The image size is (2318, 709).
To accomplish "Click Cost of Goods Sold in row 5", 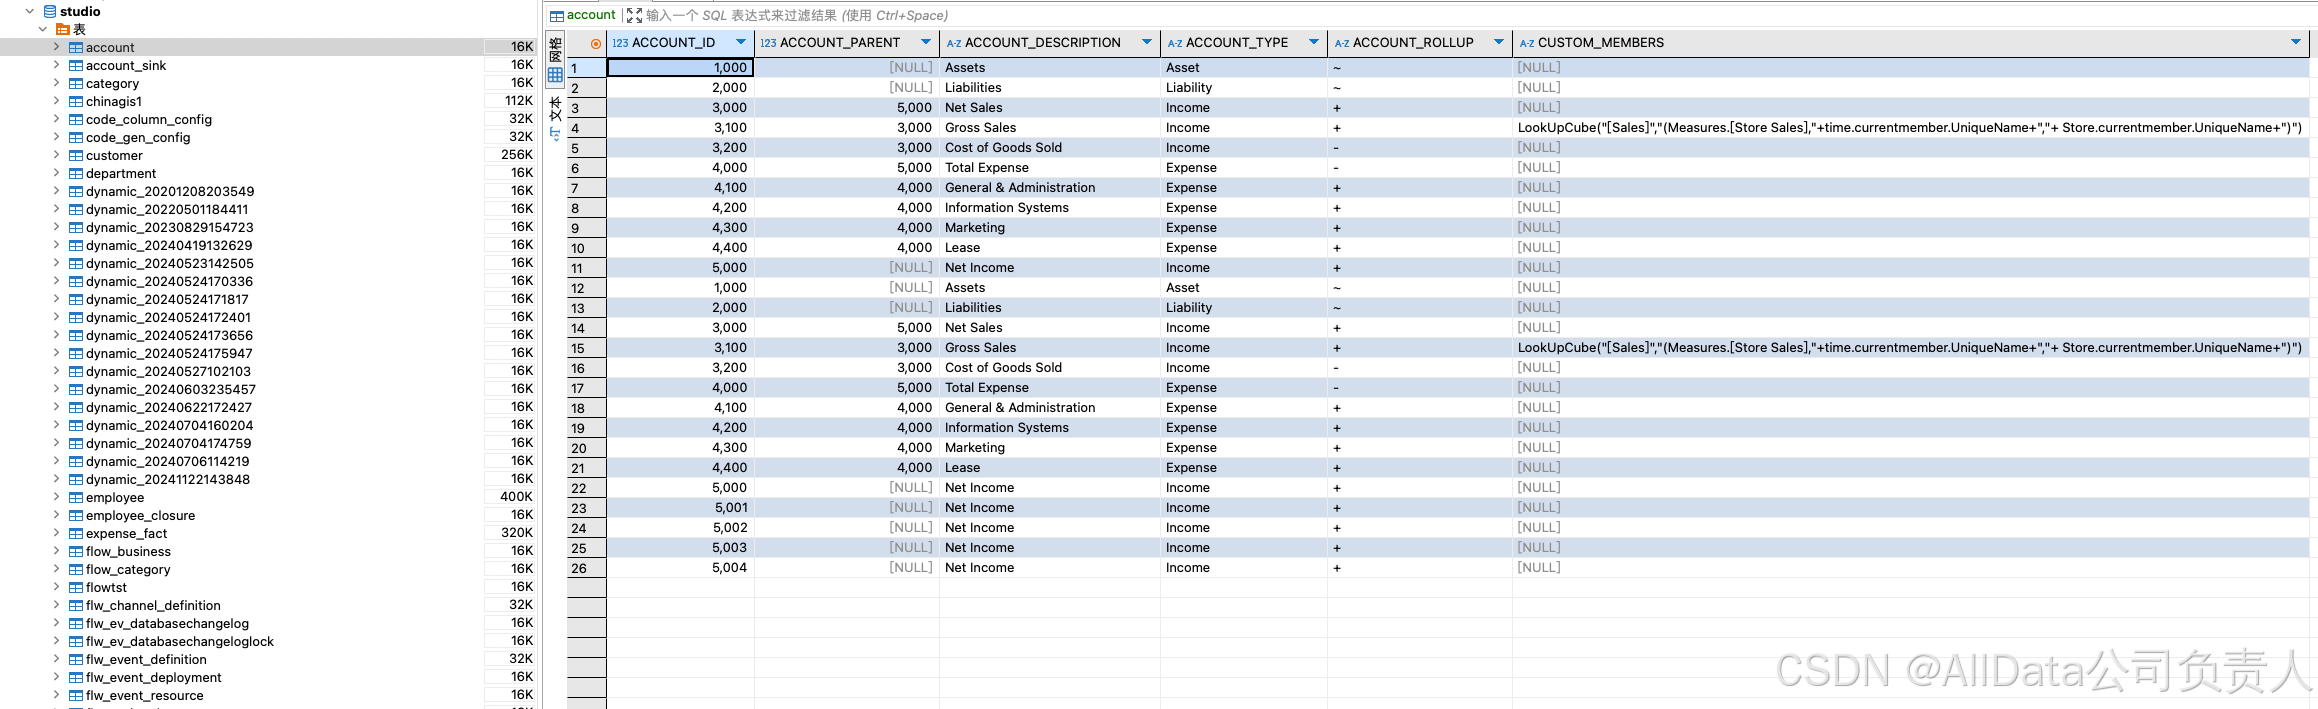I will pos(1050,148).
